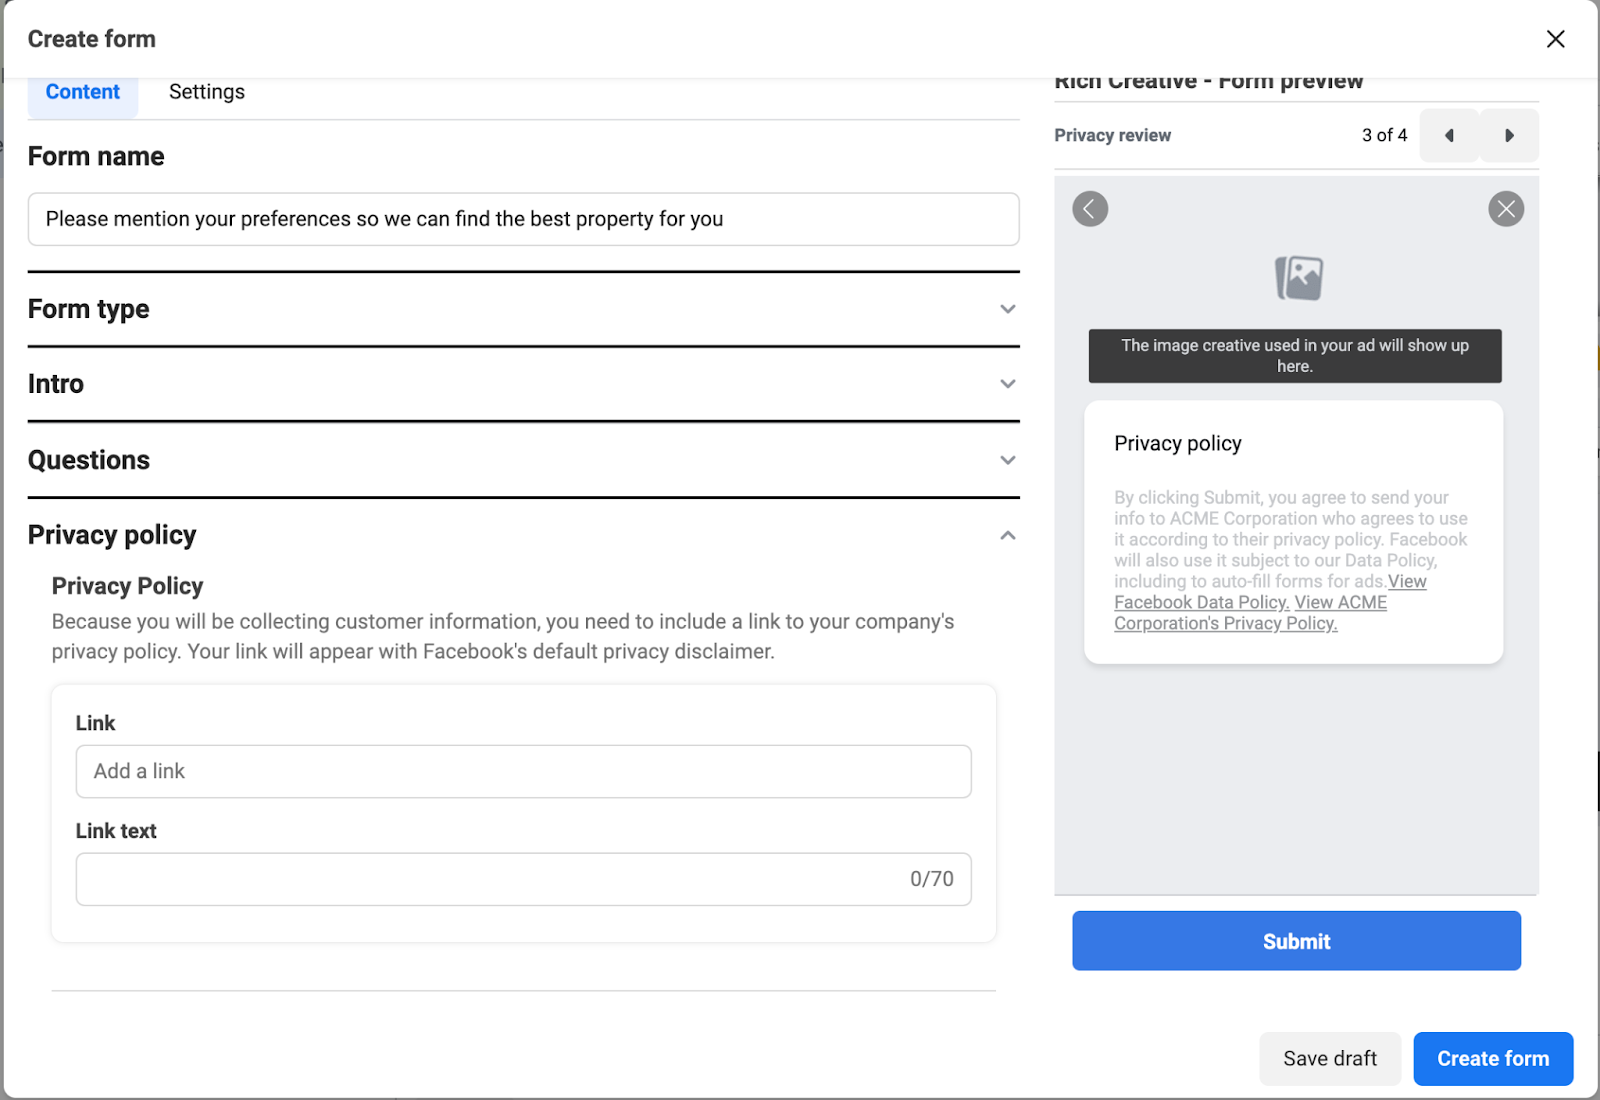Click the back arrow in phone preview
Image resolution: width=1600 pixels, height=1100 pixels.
[1090, 209]
